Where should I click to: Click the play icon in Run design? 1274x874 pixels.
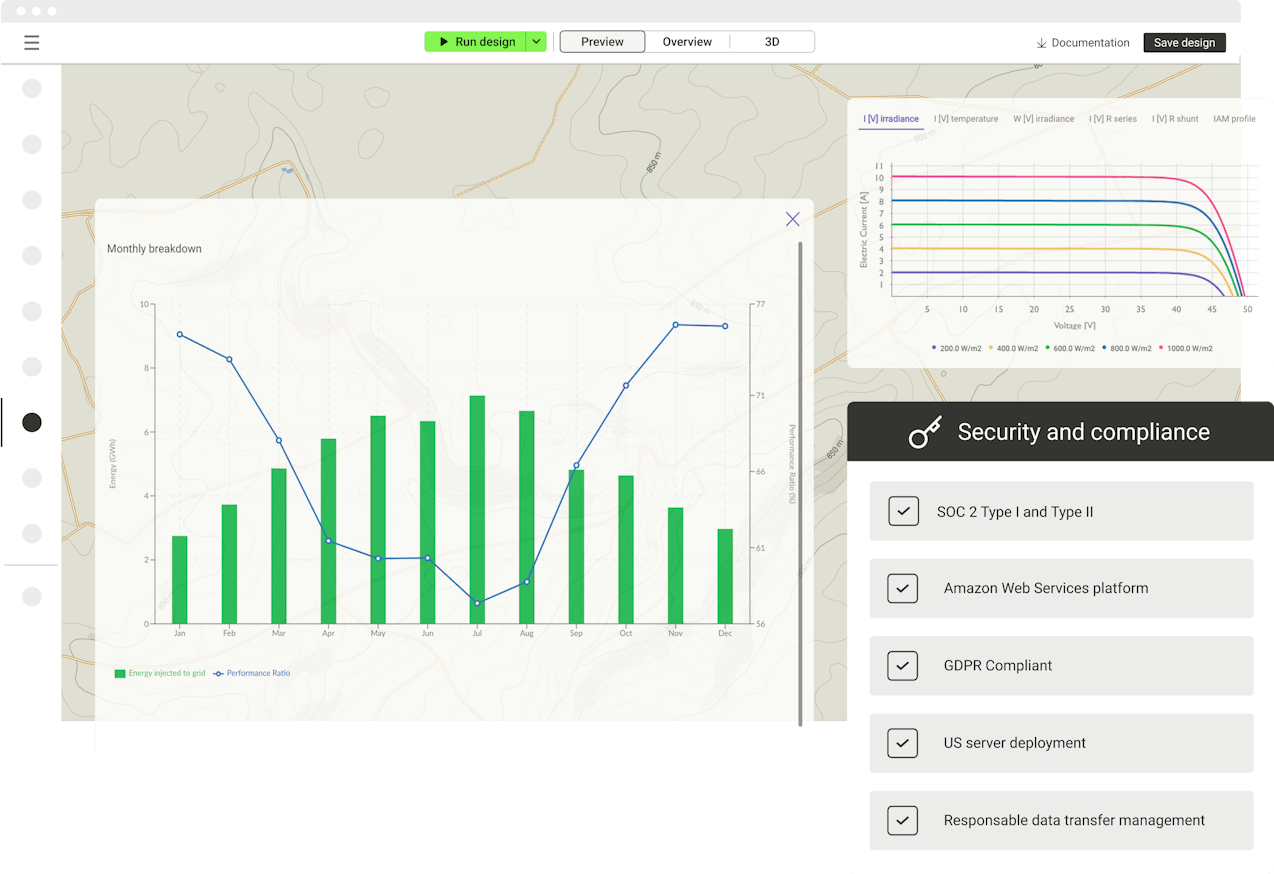pyautogui.click(x=444, y=42)
